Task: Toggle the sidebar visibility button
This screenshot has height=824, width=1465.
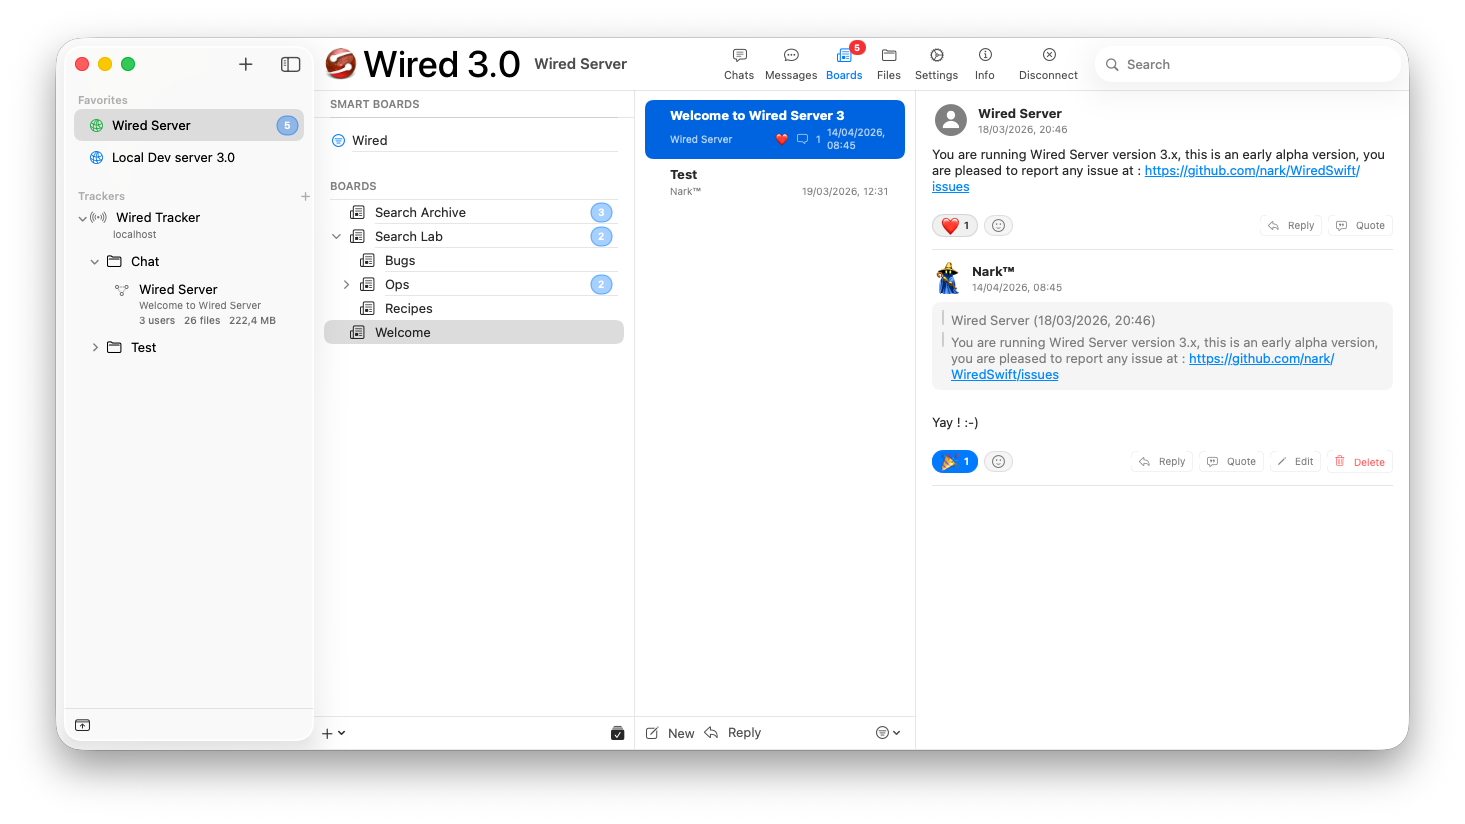Action: pyautogui.click(x=290, y=63)
